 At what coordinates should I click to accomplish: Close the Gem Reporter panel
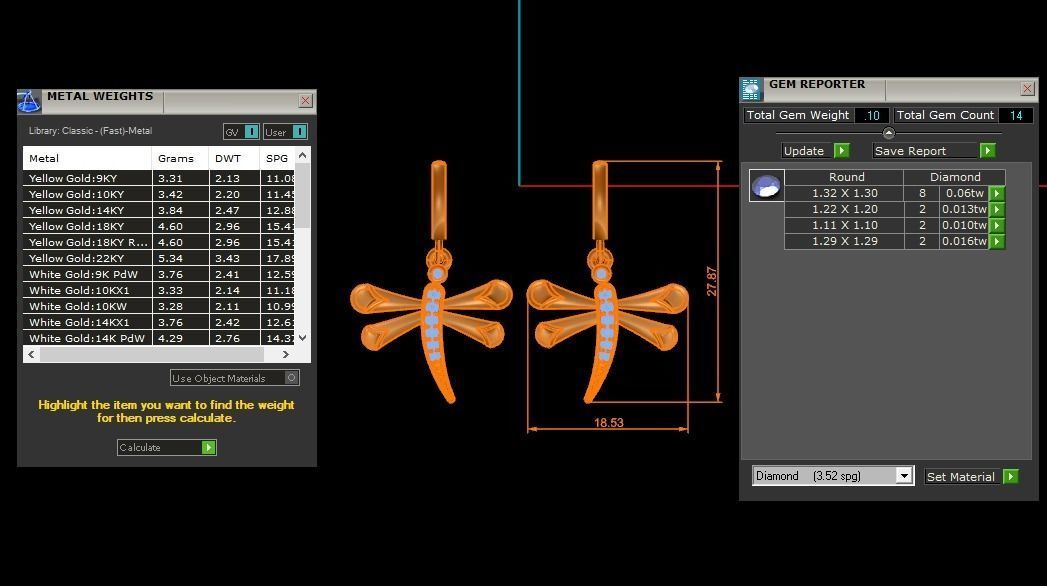(x=1027, y=88)
